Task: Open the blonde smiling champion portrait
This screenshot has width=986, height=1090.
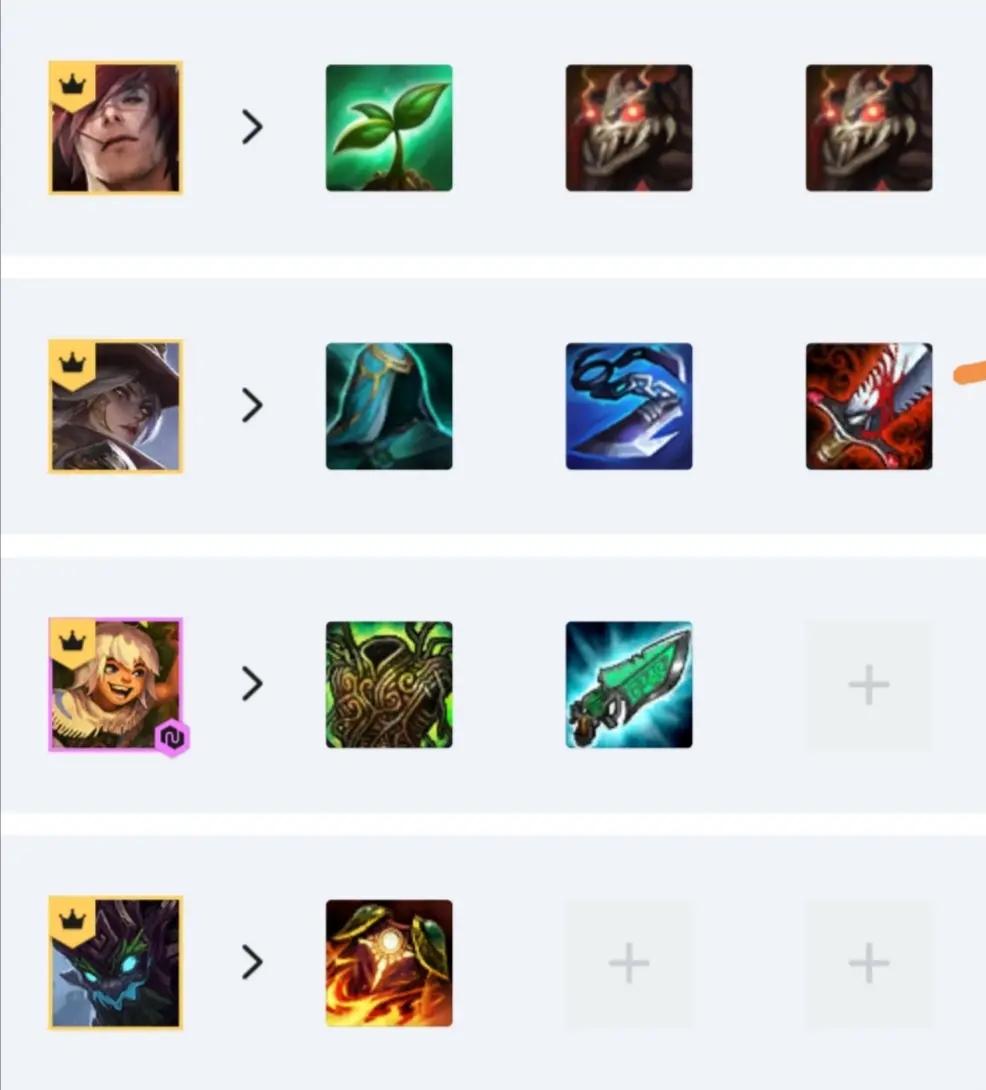Action: [x=115, y=685]
